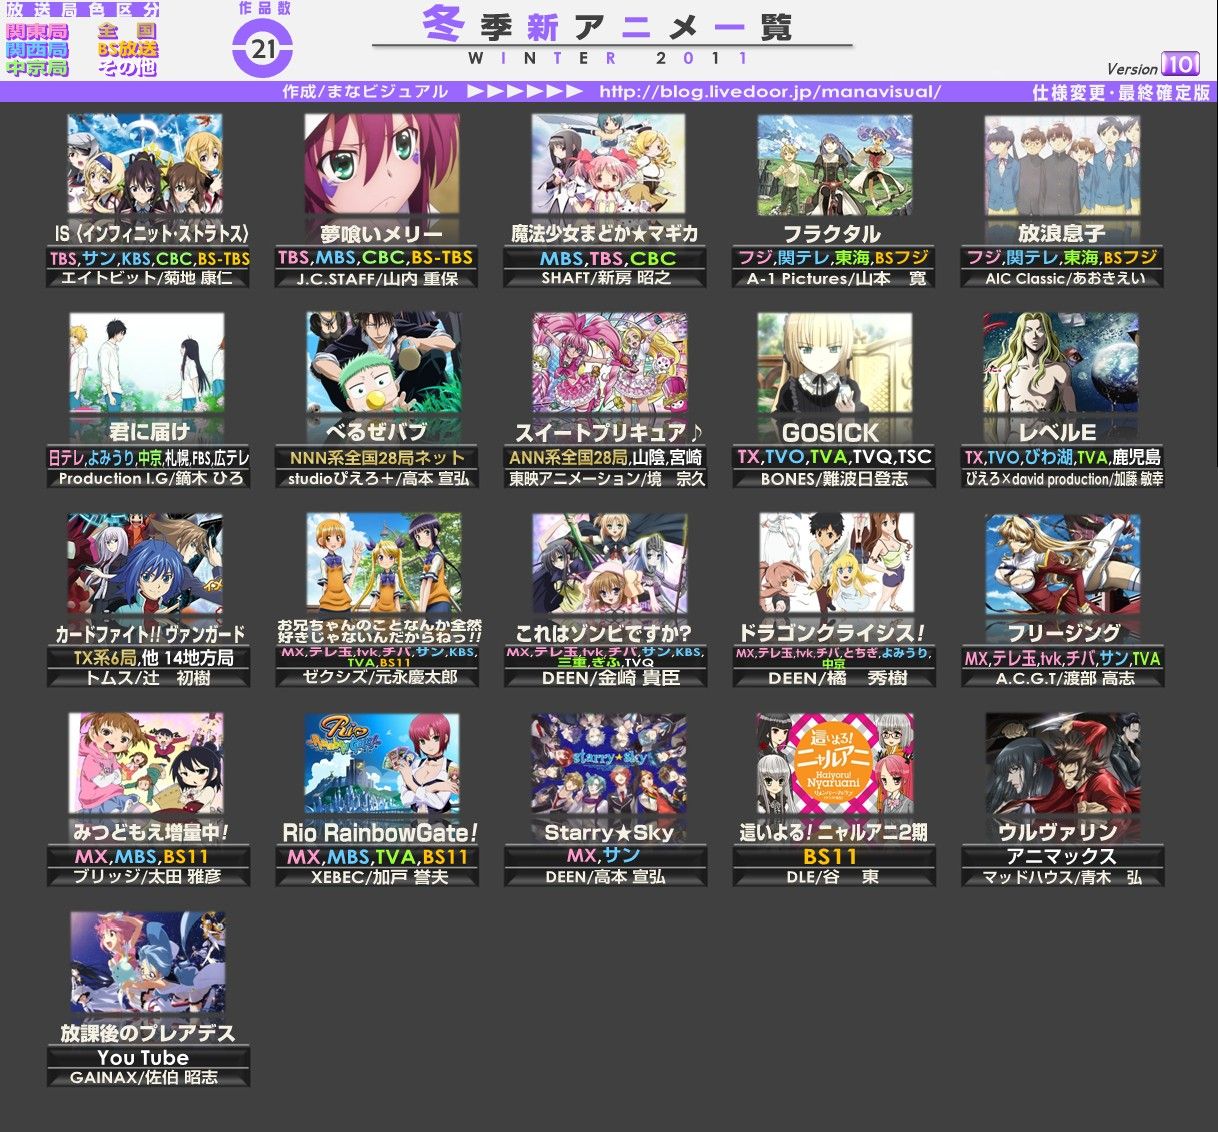Click 東映アニメーション/境 宗久 credit
Screen dimensions: 1218x1132
pos(607,479)
